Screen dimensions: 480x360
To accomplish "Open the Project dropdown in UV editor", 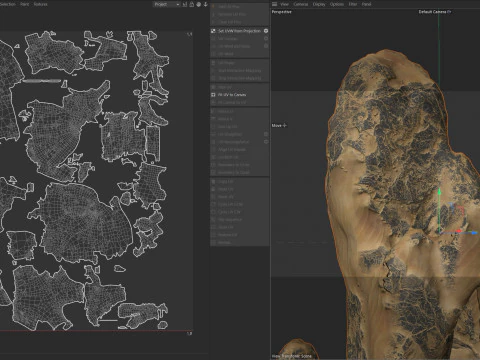I will (x=167, y=4).
